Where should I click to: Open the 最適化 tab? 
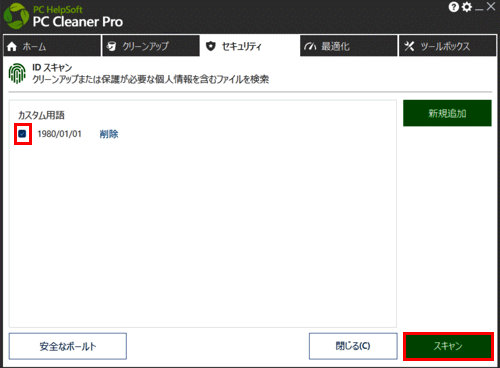pos(348,46)
